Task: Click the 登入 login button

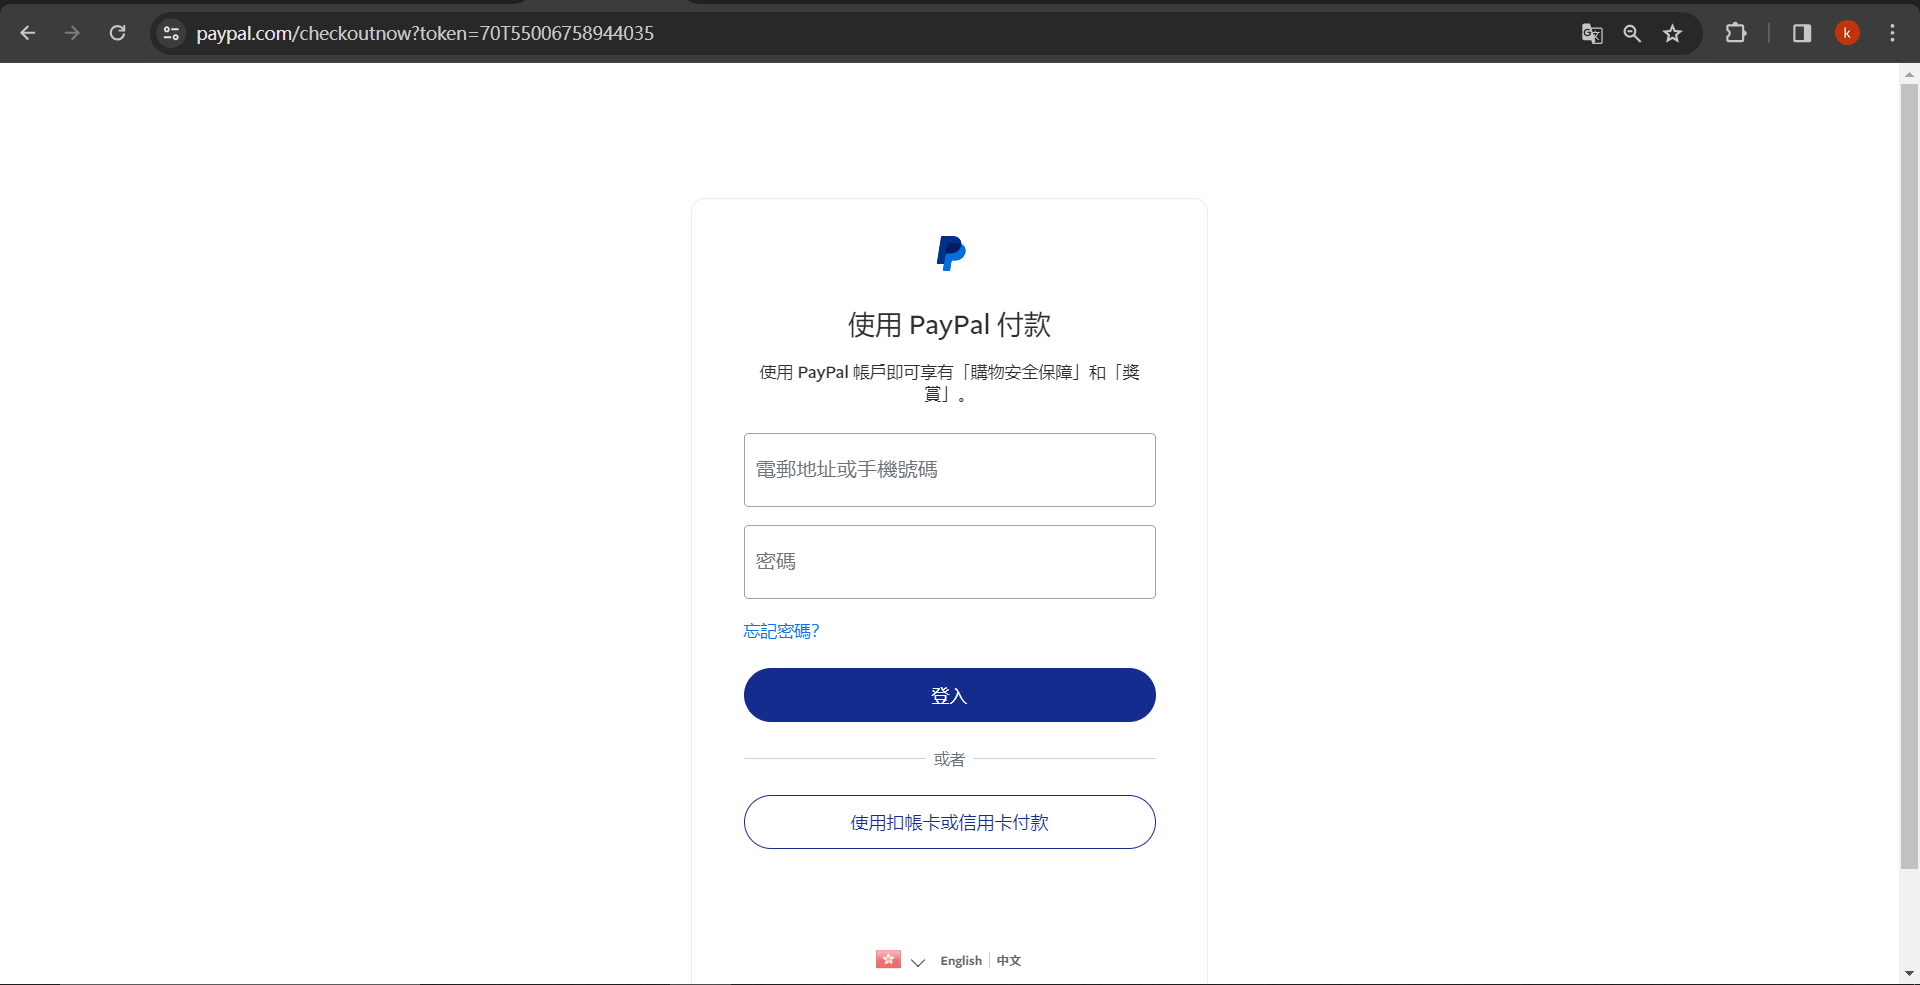Action: [x=950, y=695]
